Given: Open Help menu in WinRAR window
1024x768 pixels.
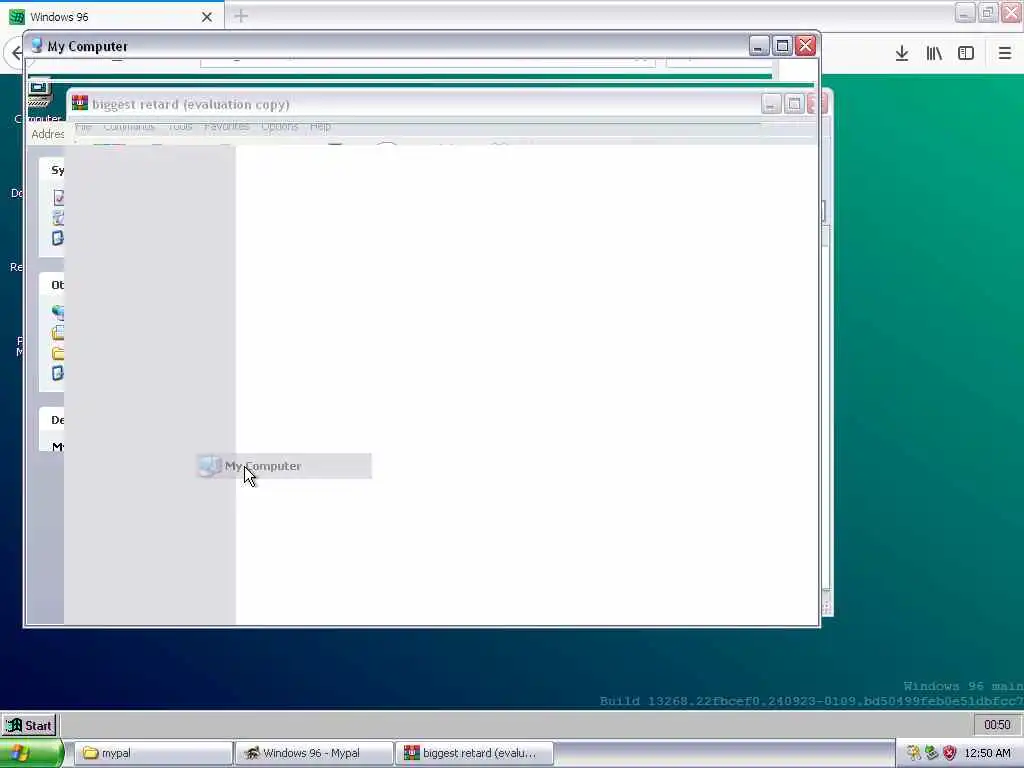Looking at the screenshot, I should (x=320, y=126).
